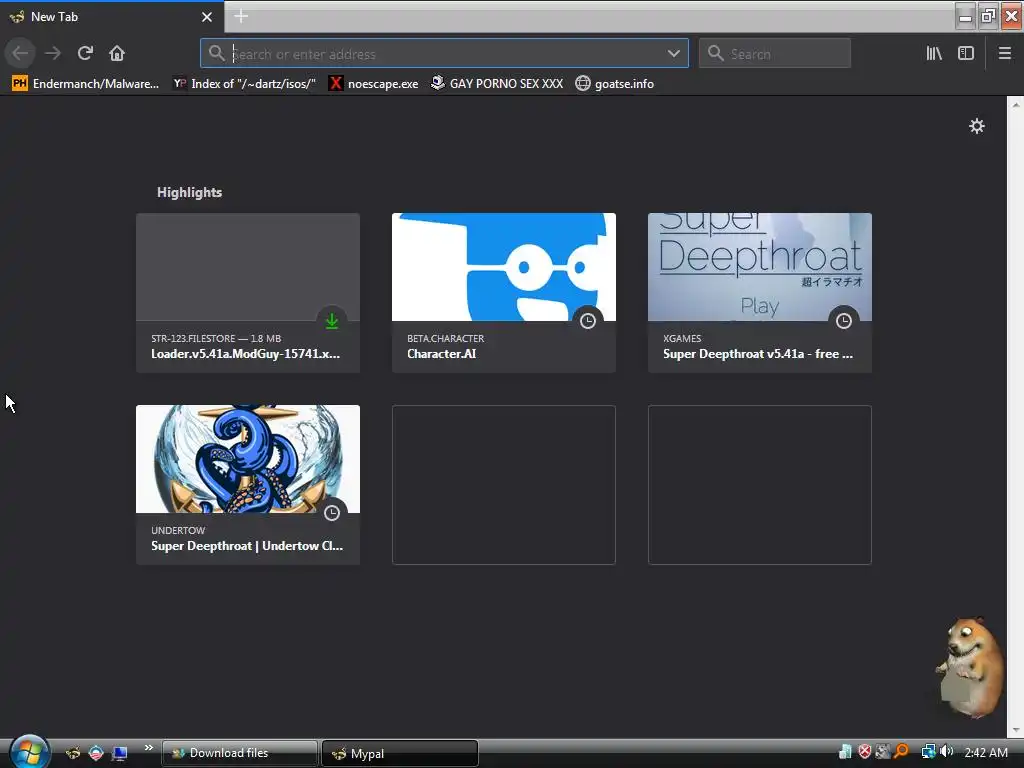Screen dimensions: 1024x768
Task: Open Loader.v5.41a.ModGuy download highlight card
Action: point(248,293)
